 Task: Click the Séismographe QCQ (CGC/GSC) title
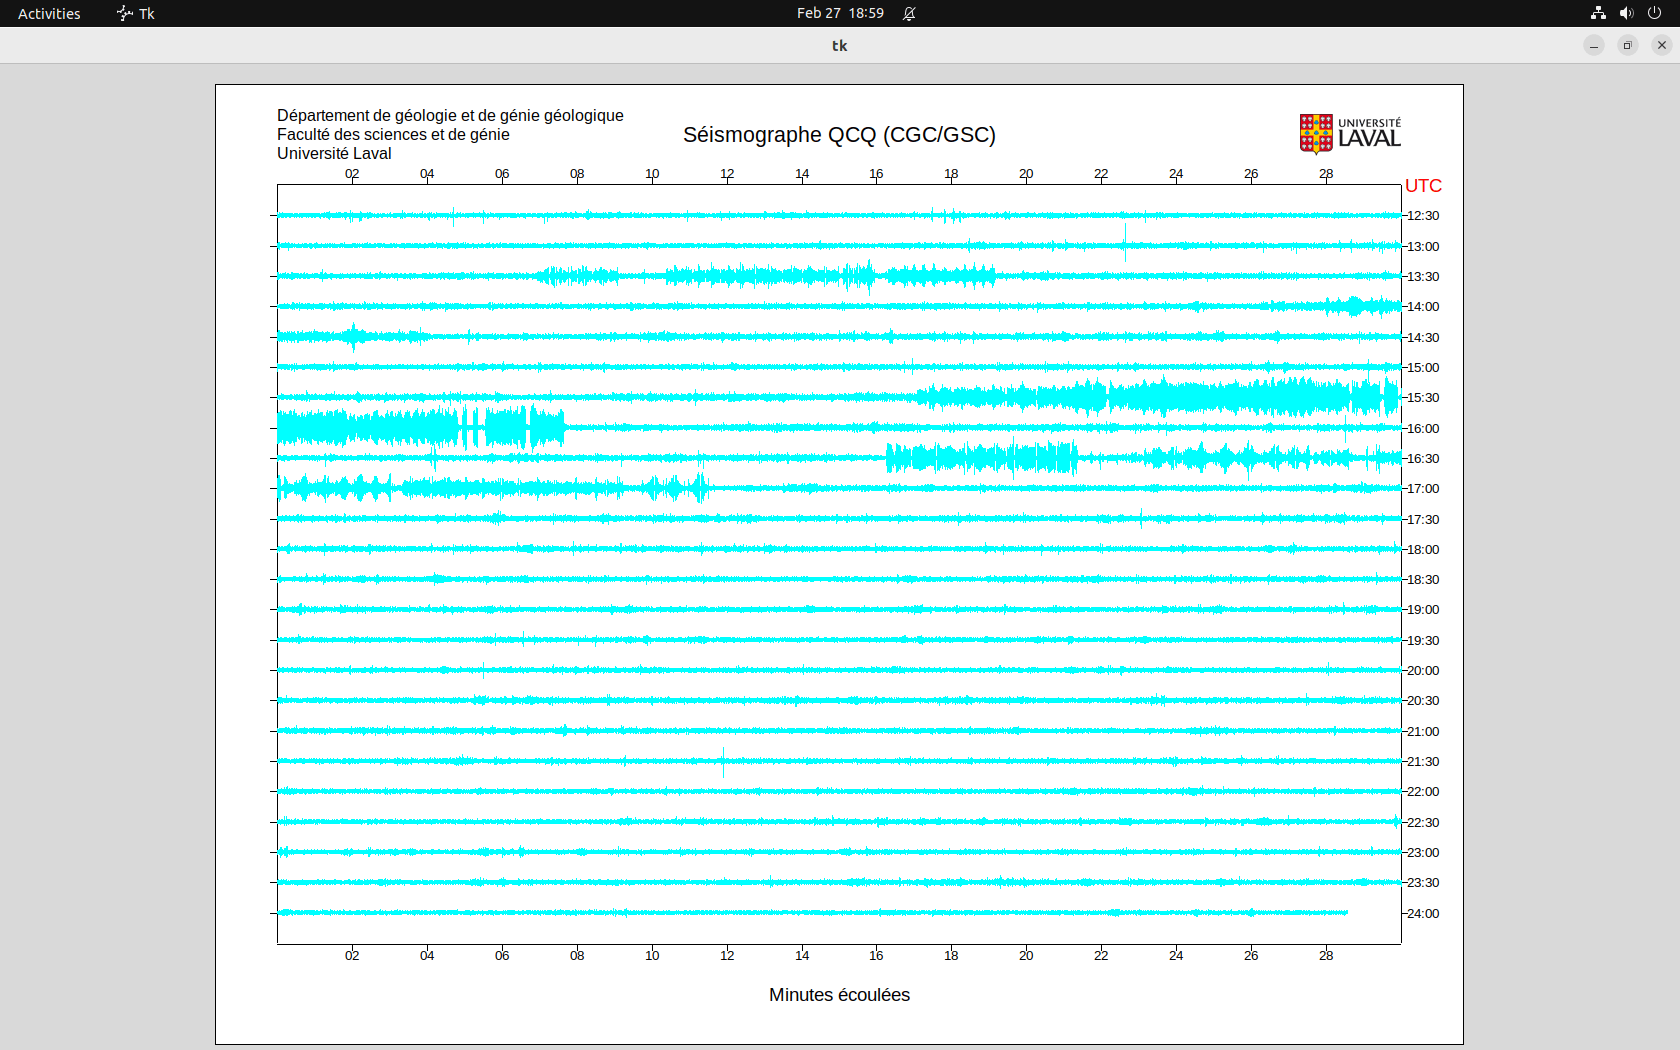click(839, 135)
